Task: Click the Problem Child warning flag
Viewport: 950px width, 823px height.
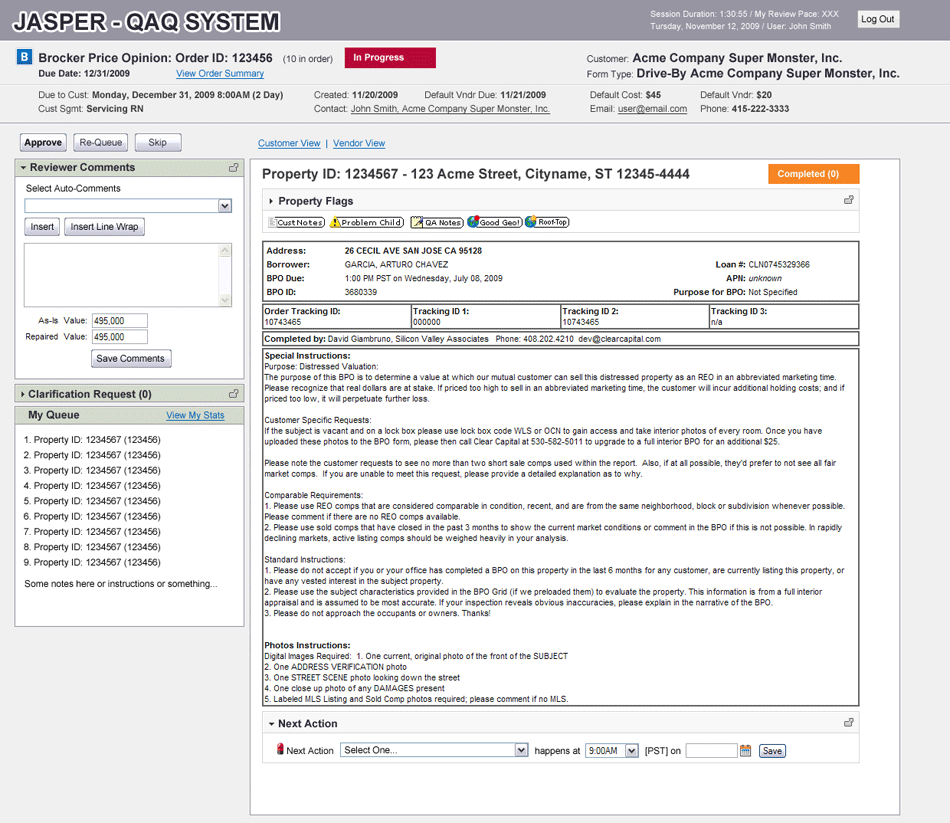Action: [x=367, y=222]
